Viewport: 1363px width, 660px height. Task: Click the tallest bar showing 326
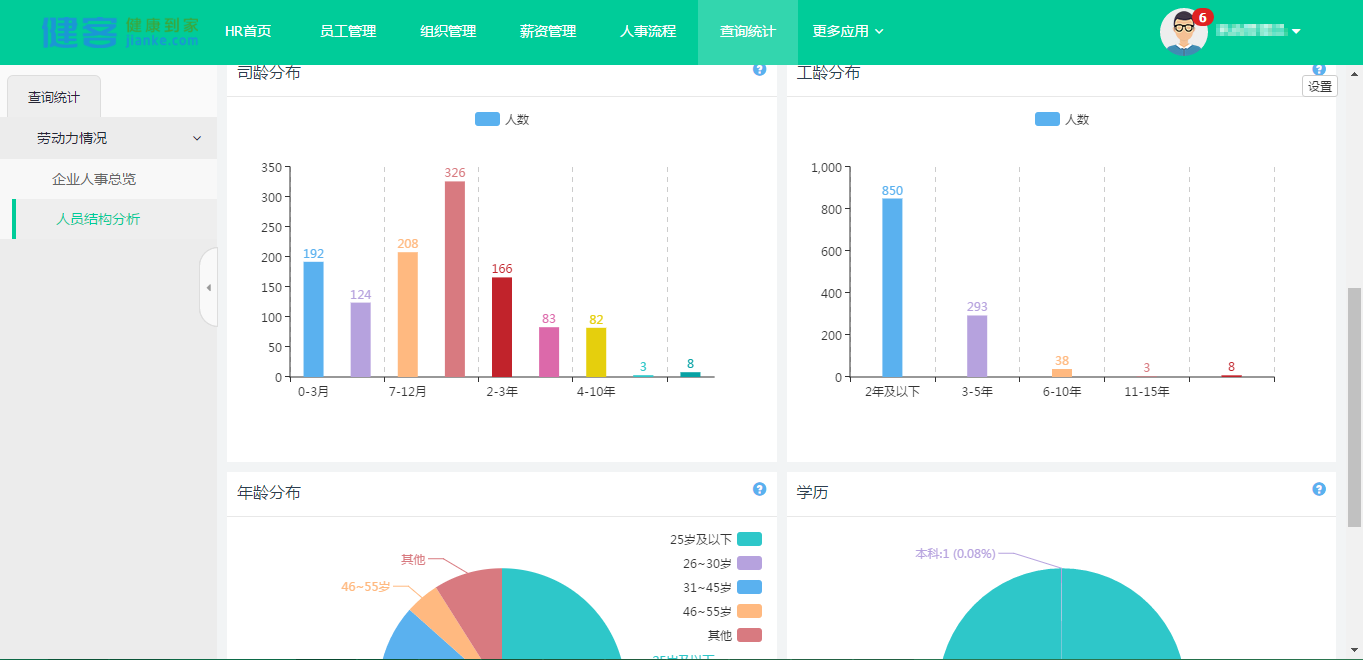[455, 279]
